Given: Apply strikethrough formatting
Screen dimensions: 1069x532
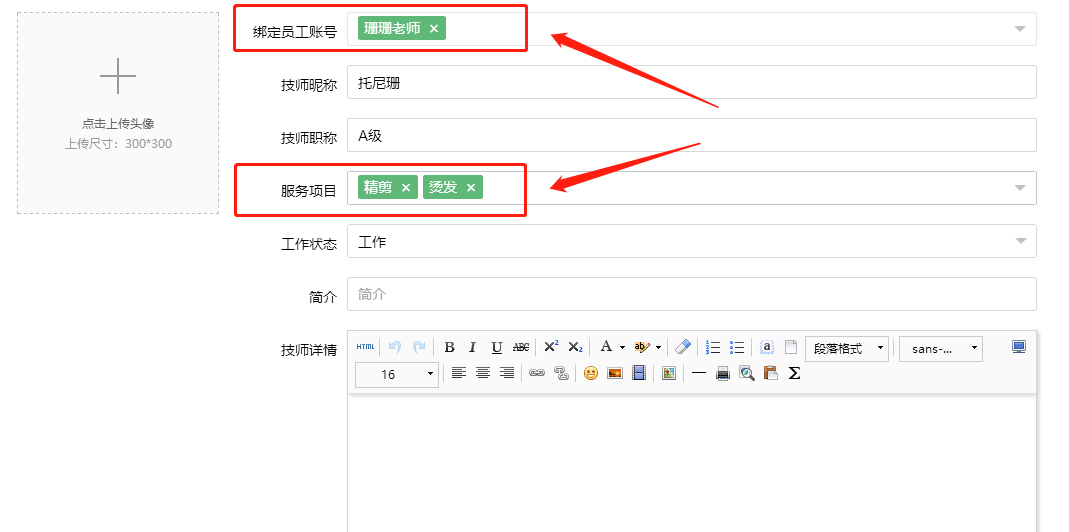Looking at the screenshot, I should 521,347.
